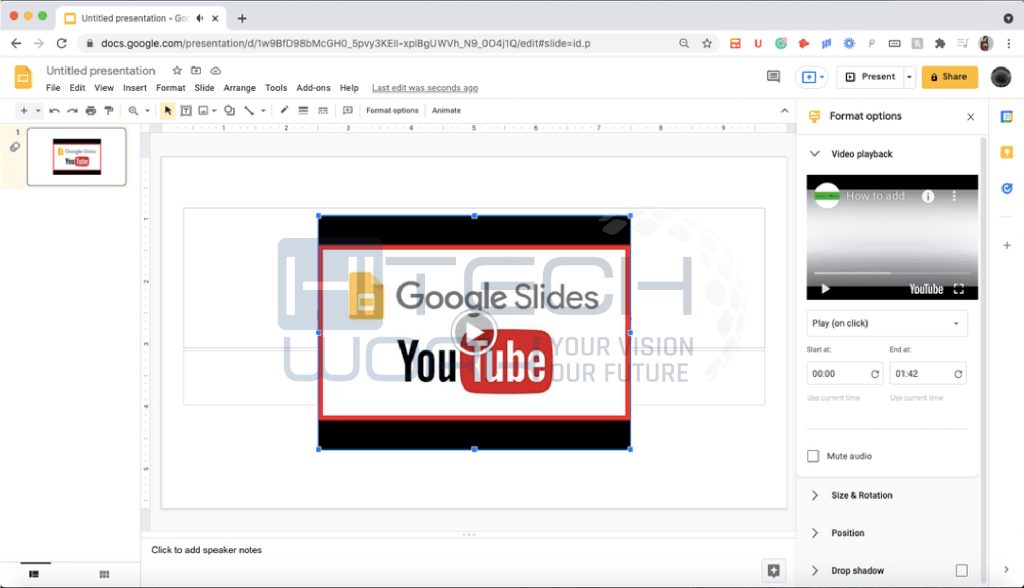This screenshot has width=1024, height=588.
Task: Open the File menu
Action: 53,88
